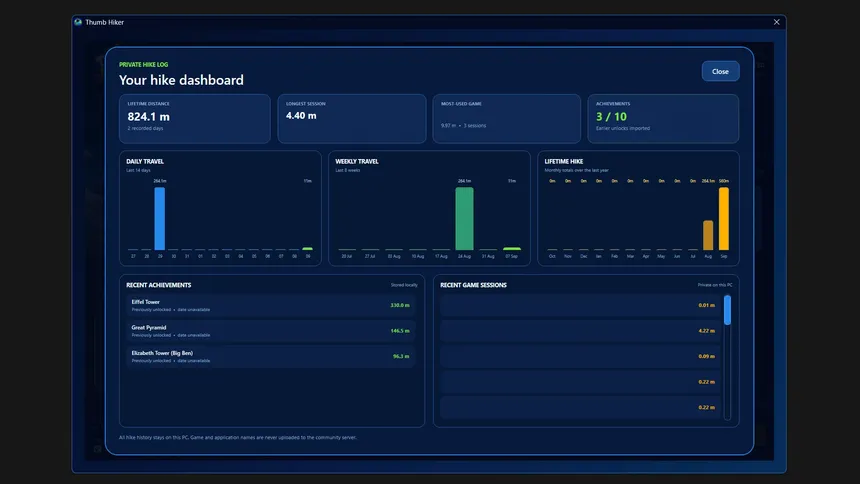
Task: Select the 0.01 m game session row
Action: point(580,305)
